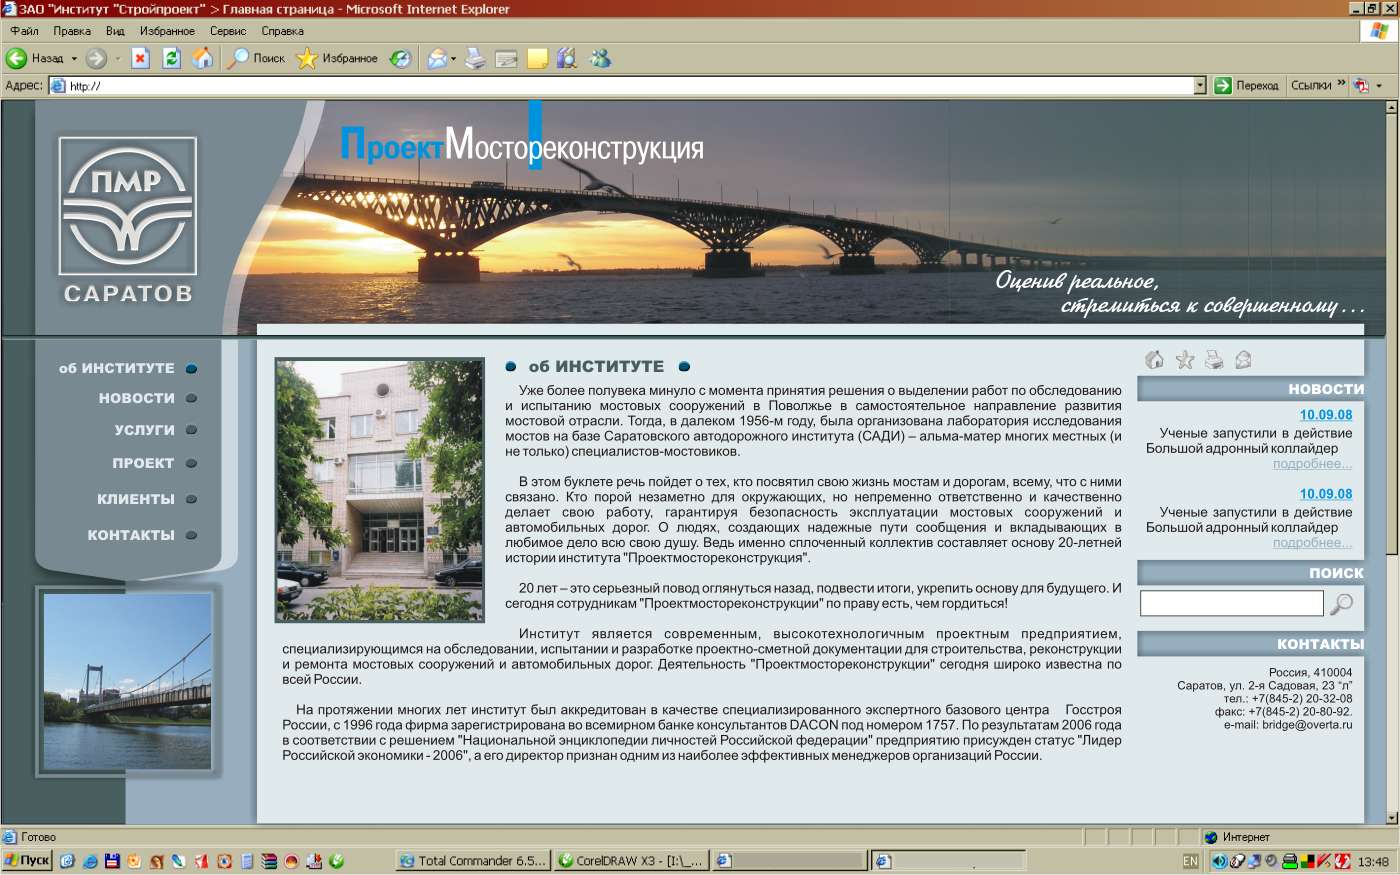Screen dimensions: 1400x875
Task: Click the magnifier button in the ПОИСК panel
Action: point(1340,602)
